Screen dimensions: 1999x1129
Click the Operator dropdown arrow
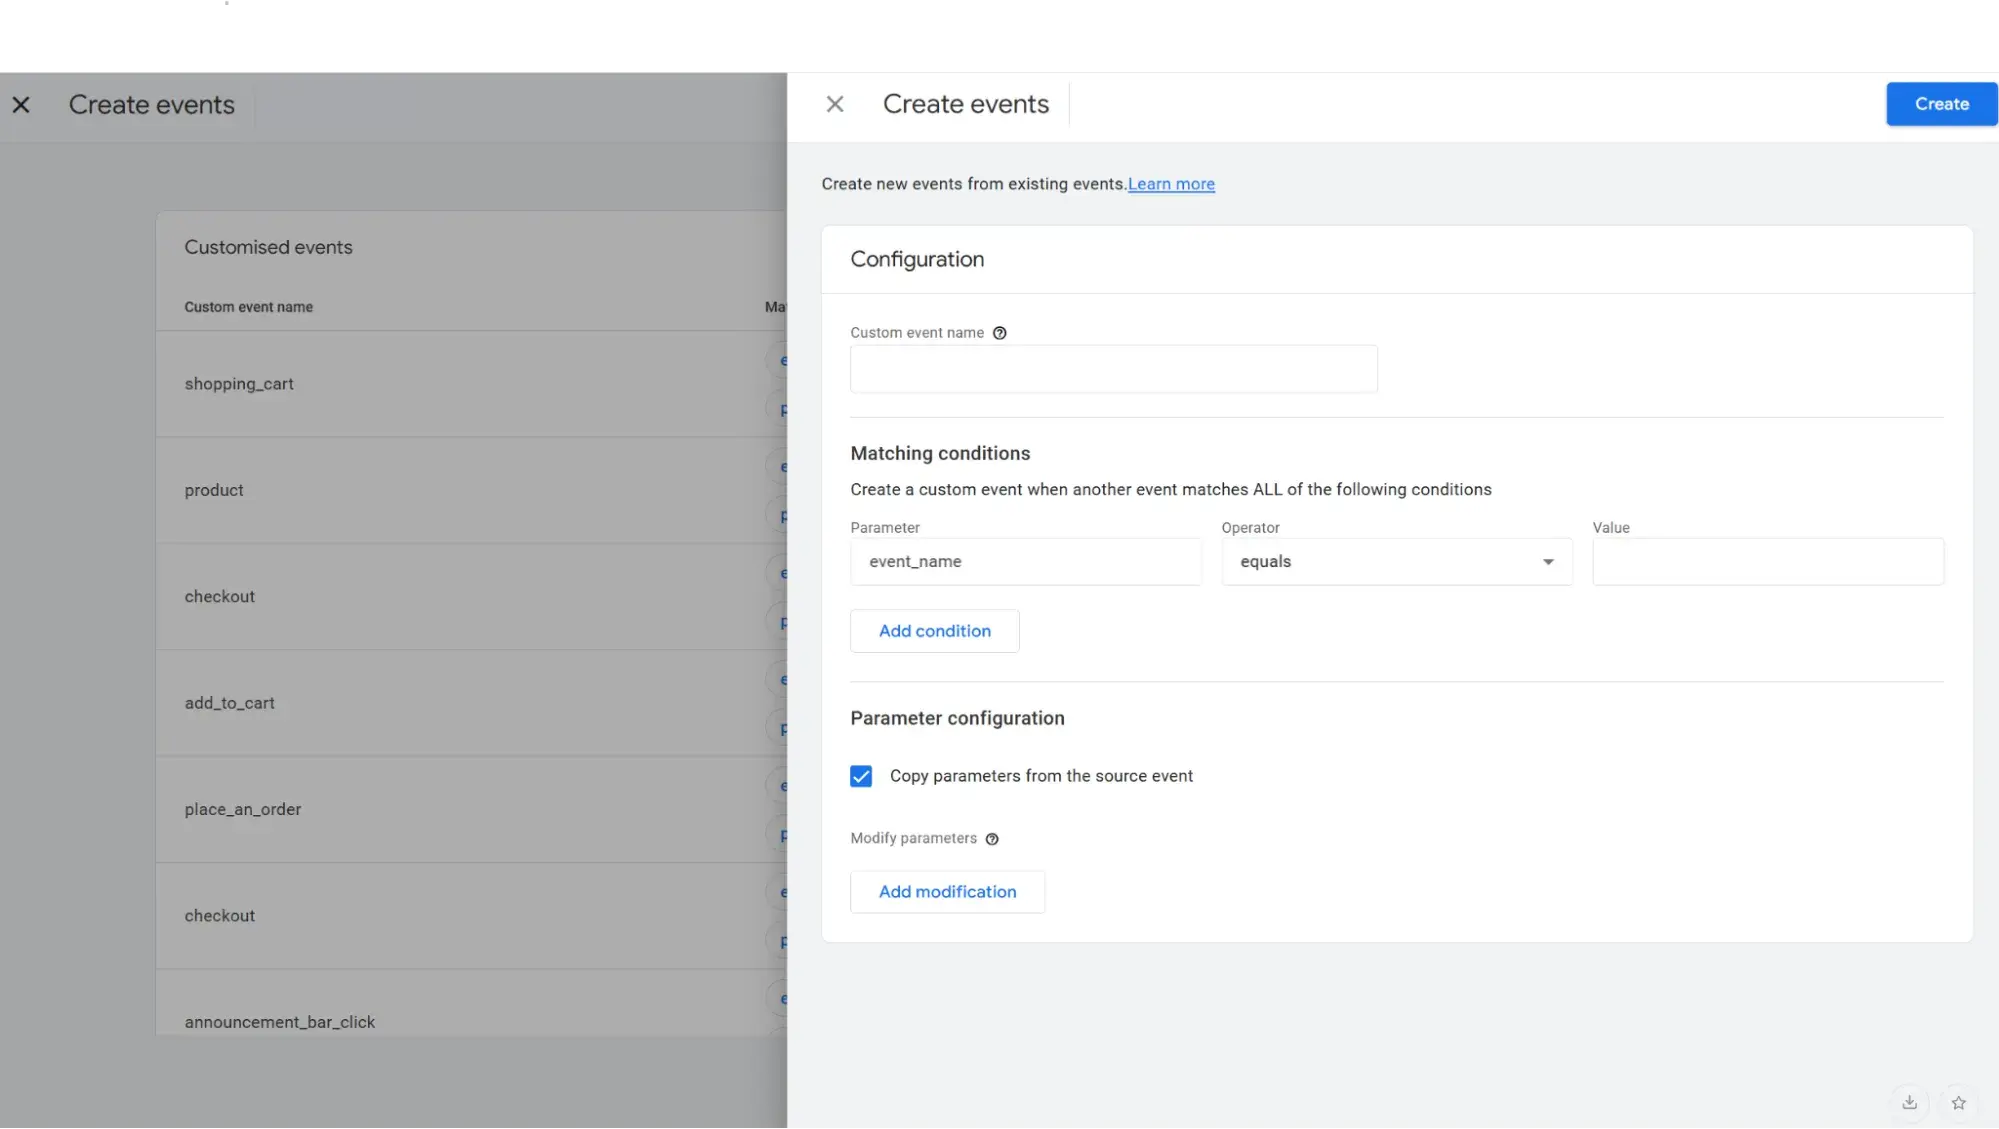pyautogui.click(x=1547, y=560)
